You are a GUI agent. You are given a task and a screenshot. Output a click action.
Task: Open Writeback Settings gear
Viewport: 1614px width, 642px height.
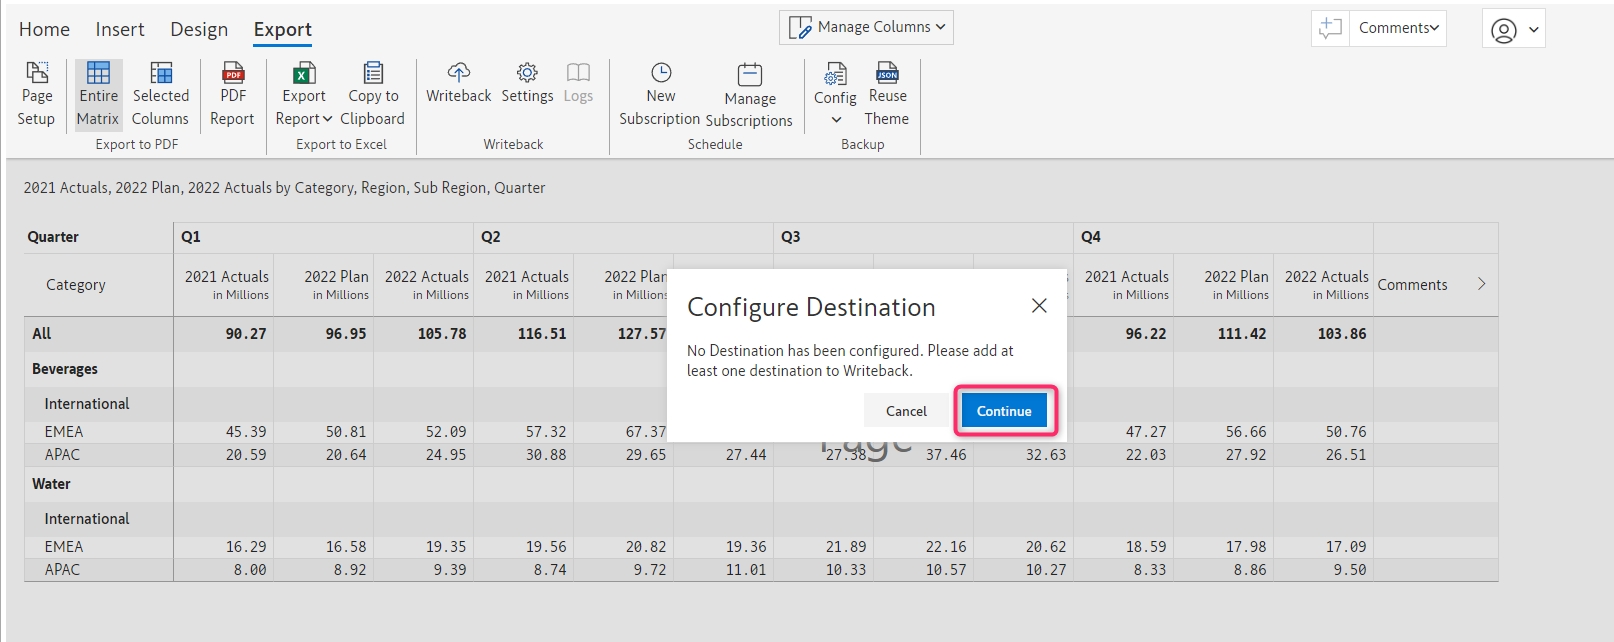click(x=527, y=73)
